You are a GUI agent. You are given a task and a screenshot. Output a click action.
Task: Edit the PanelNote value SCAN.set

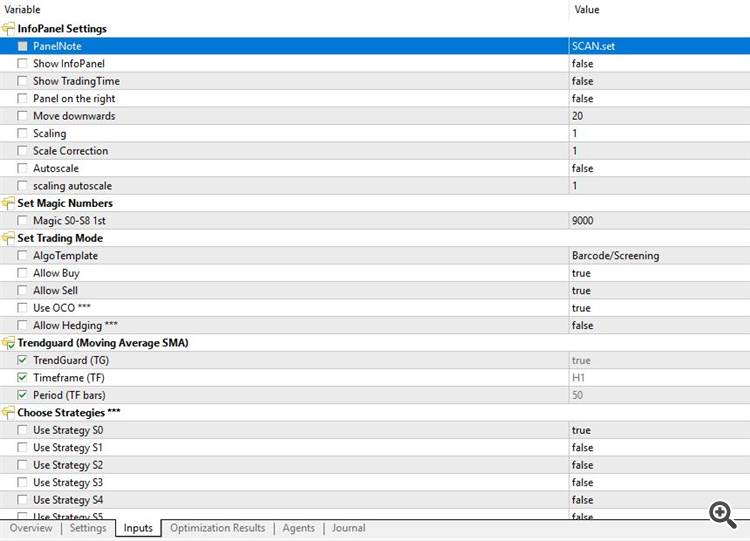593,46
